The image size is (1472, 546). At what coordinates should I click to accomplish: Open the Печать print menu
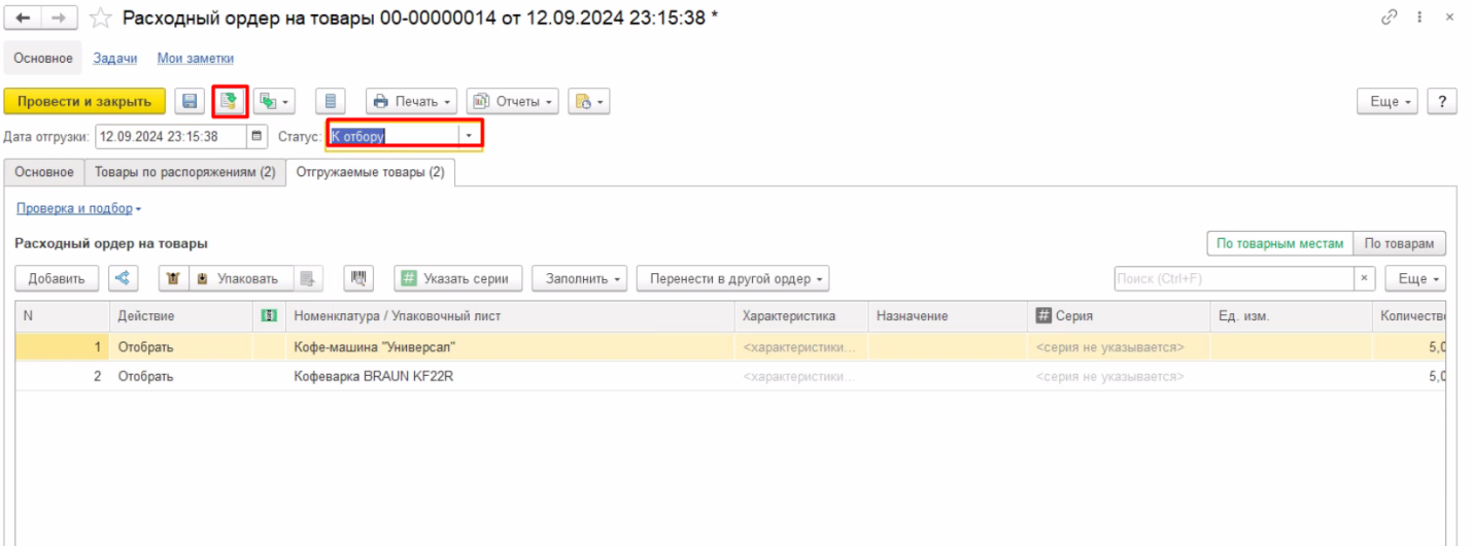tap(411, 101)
